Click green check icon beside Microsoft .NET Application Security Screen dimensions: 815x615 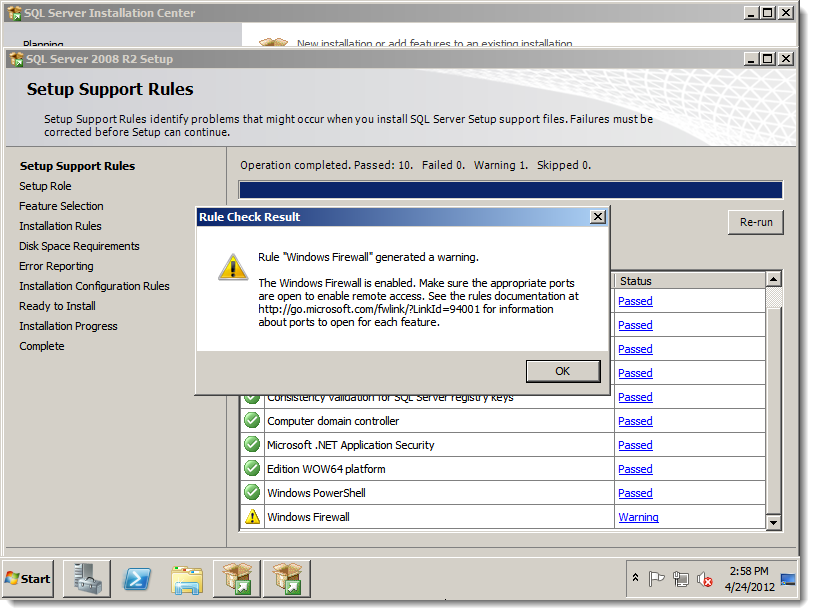pyautogui.click(x=252, y=444)
